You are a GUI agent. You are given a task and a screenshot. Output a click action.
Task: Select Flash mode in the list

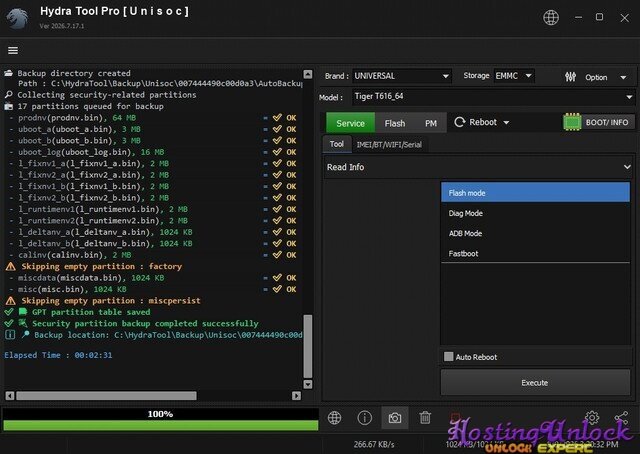click(535, 193)
